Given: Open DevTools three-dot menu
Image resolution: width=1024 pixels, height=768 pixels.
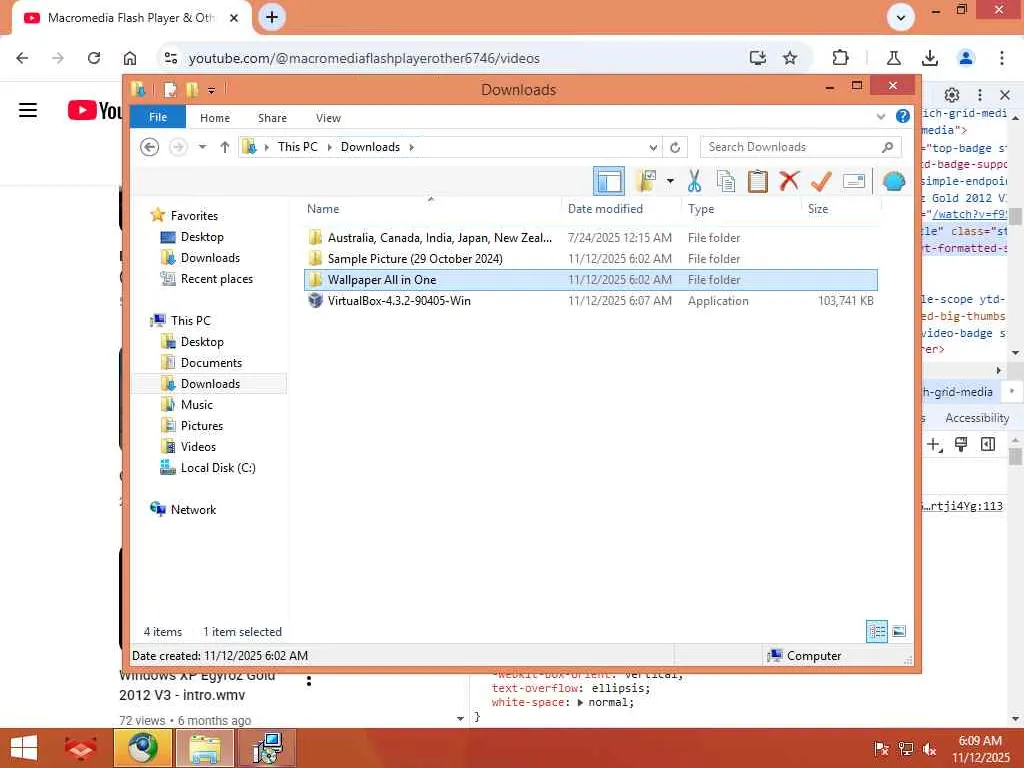Looking at the screenshot, I should pos(979,95).
